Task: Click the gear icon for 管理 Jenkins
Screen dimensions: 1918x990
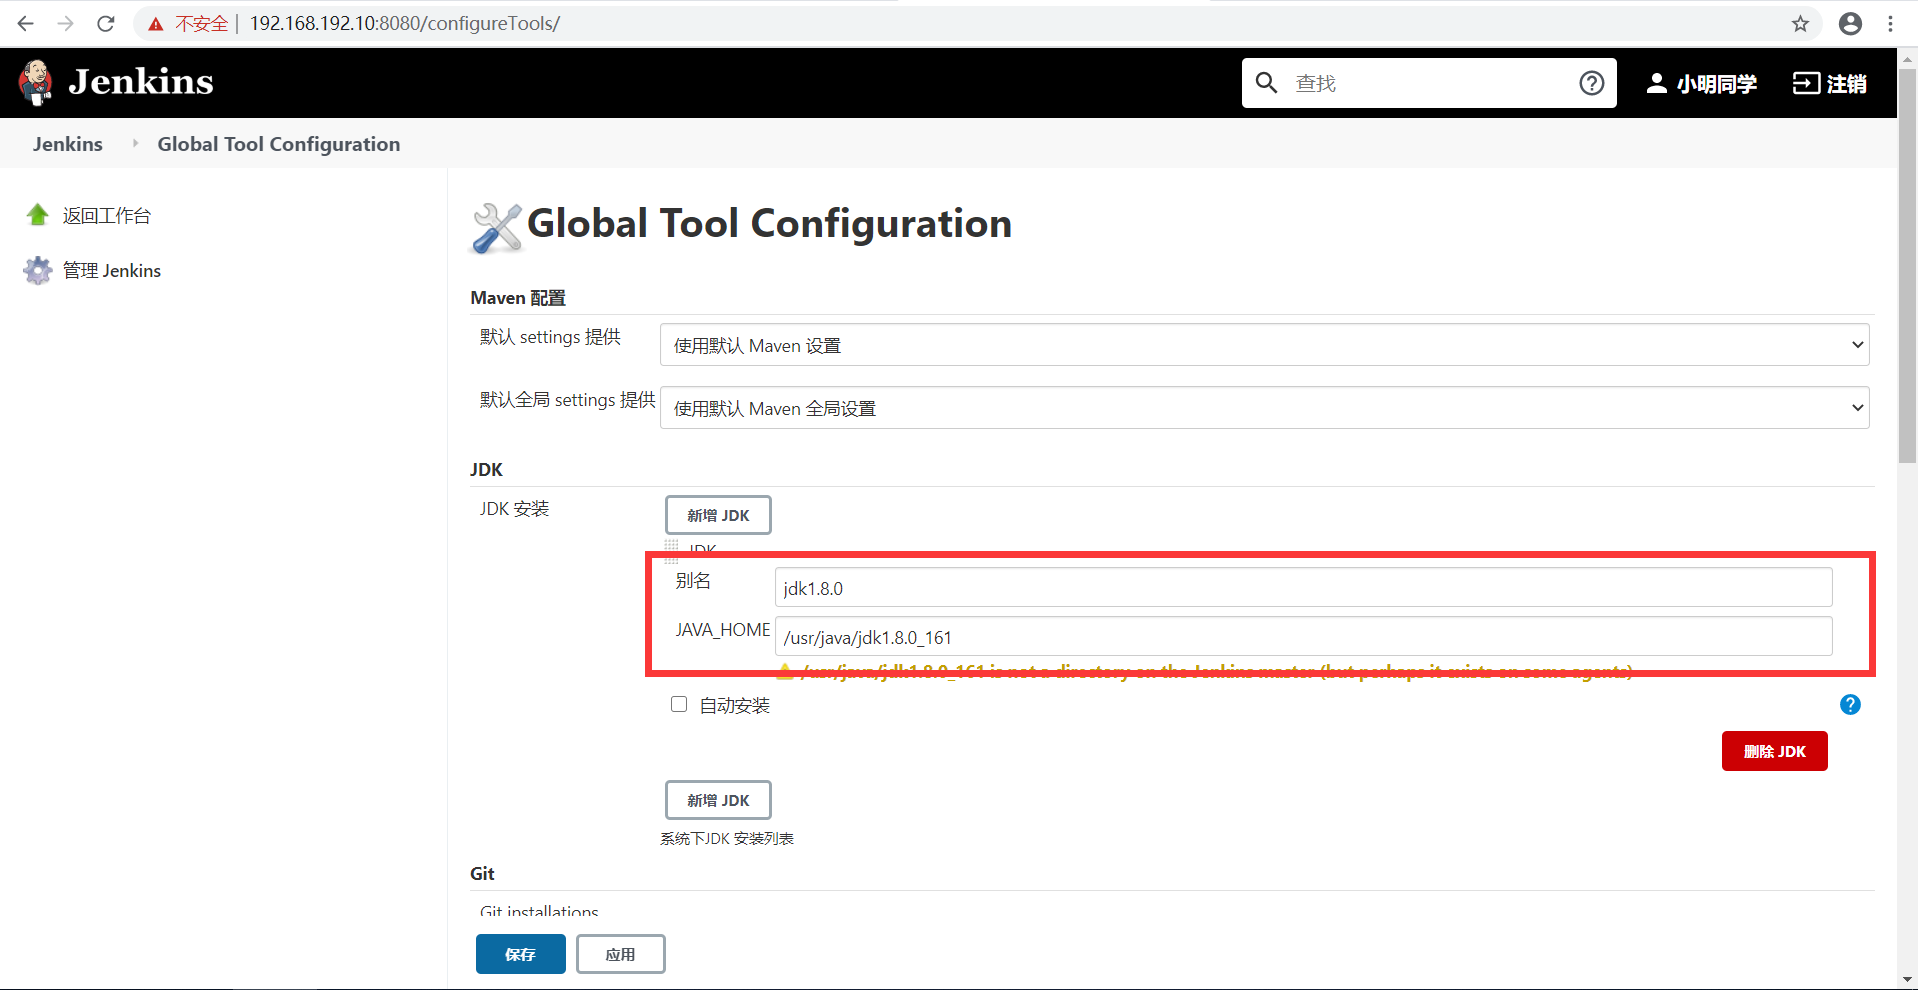Action: pos(38,270)
